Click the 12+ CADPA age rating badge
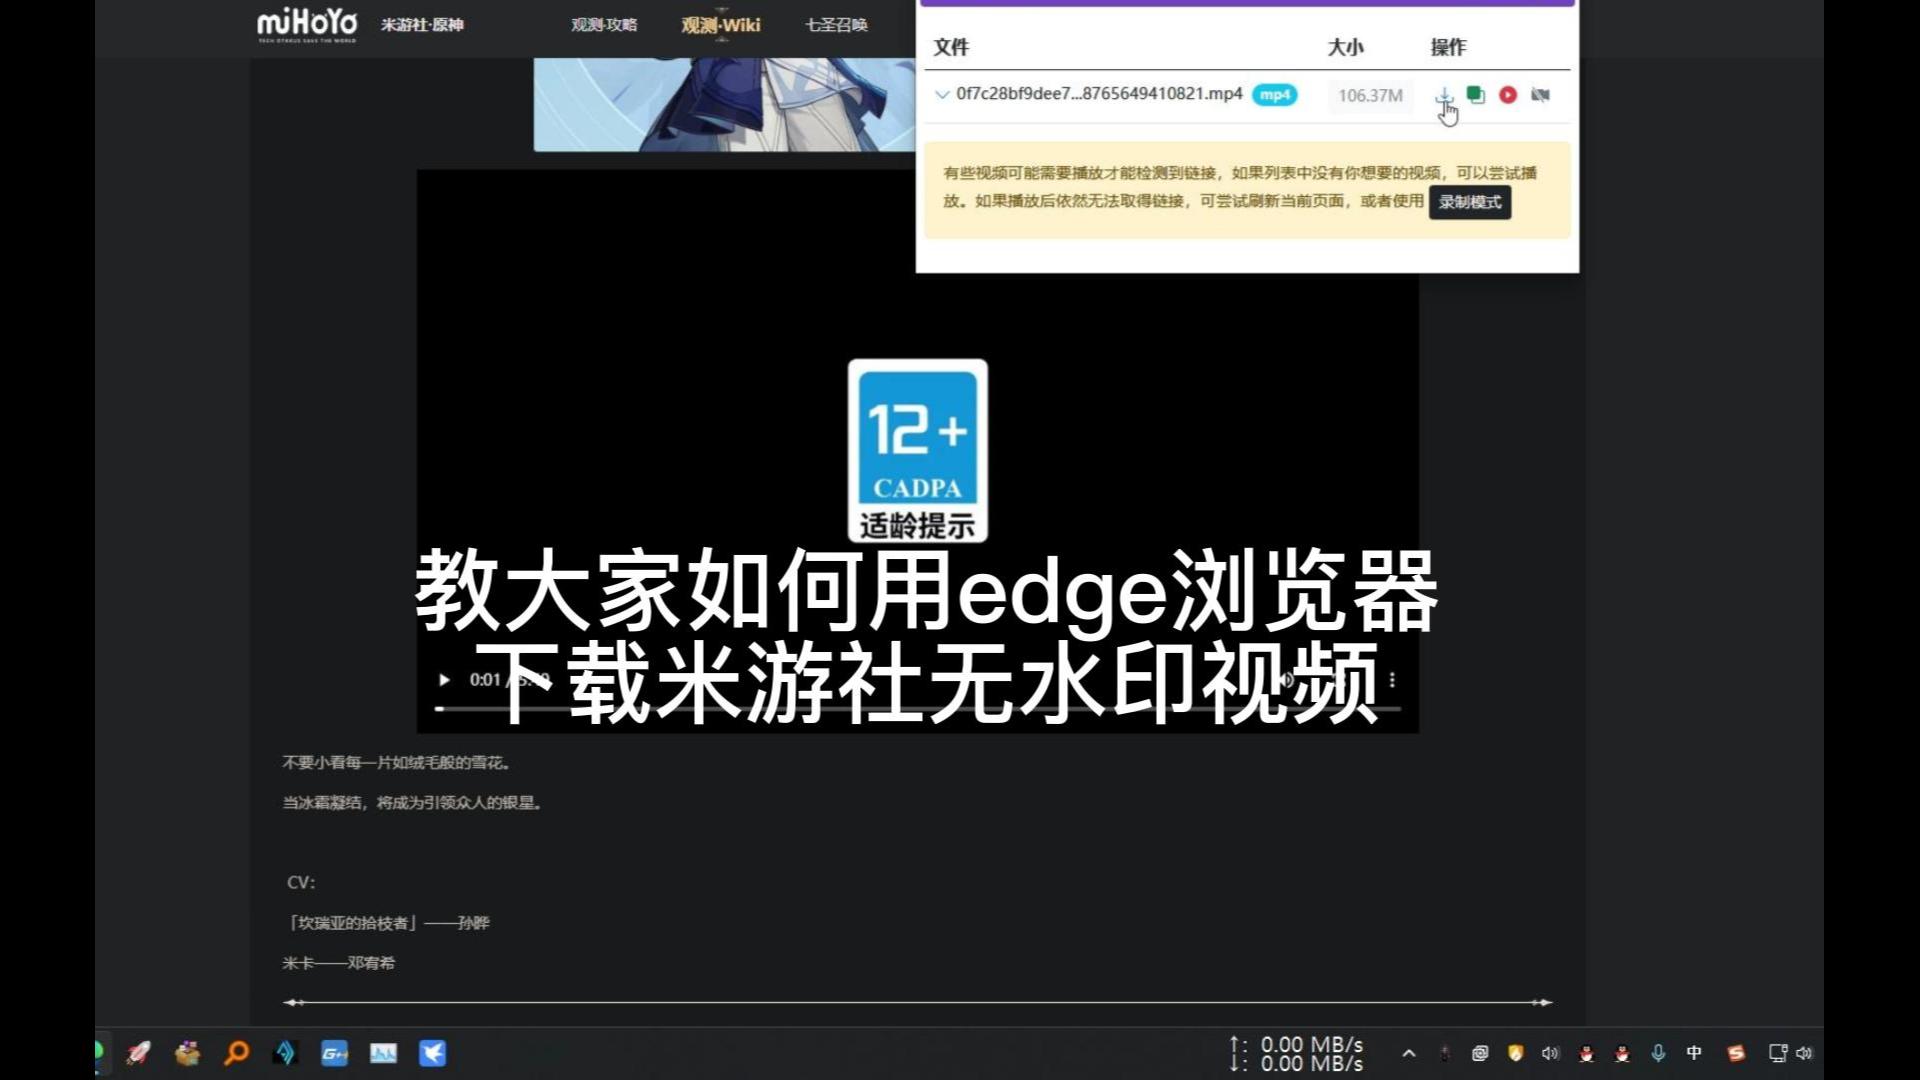This screenshot has height=1080, width=1920. [918, 451]
